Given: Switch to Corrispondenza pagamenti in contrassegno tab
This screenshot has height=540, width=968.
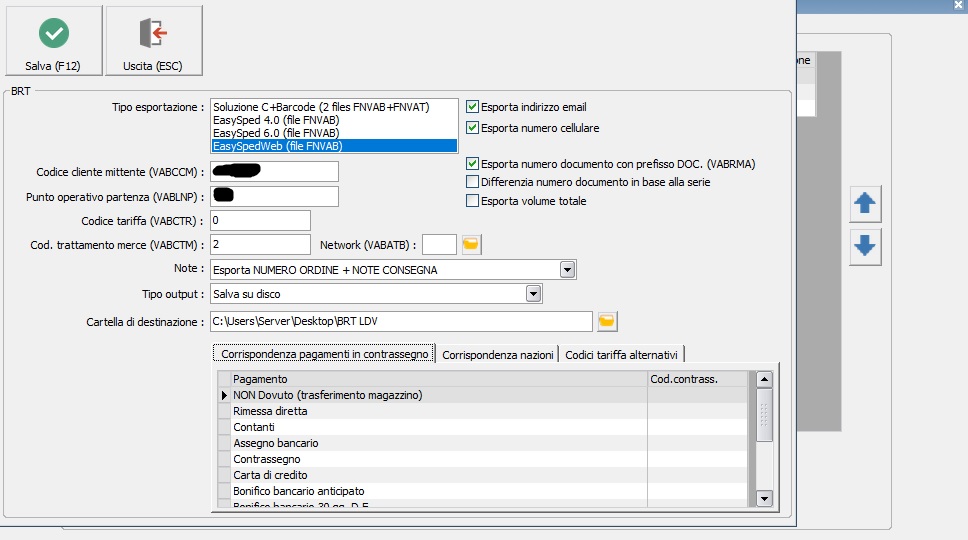Looking at the screenshot, I should pyautogui.click(x=324, y=354).
